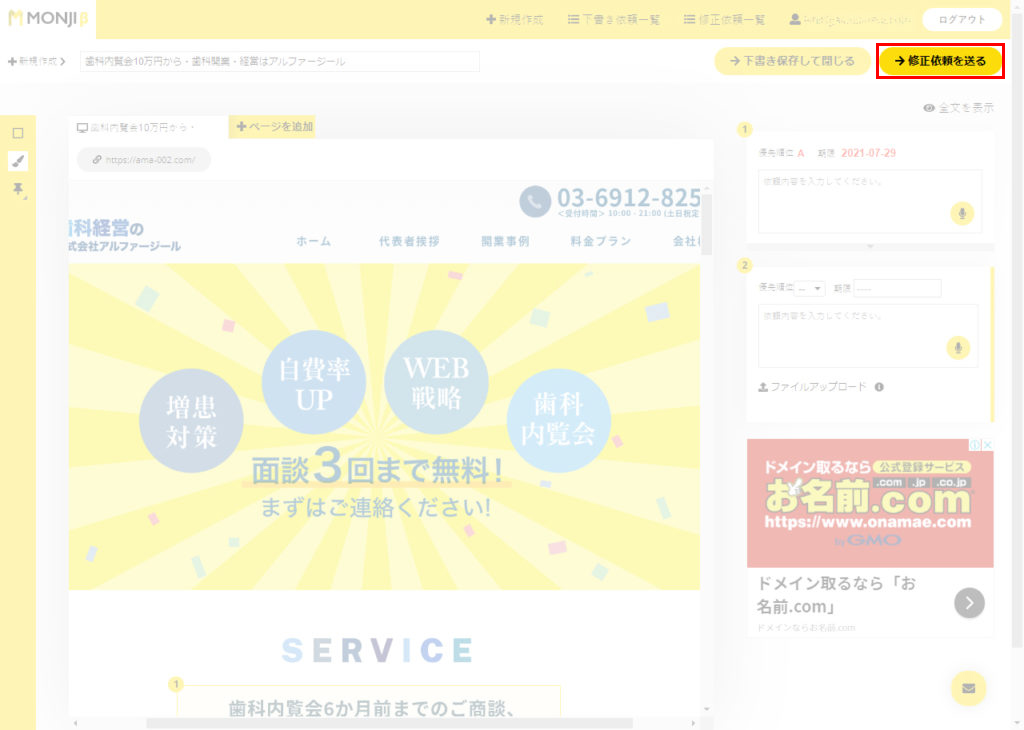The height and width of the screenshot is (730, 1024).
Task: Open 下書き依頼一覧 in the top menu
Action: [611, 19]
